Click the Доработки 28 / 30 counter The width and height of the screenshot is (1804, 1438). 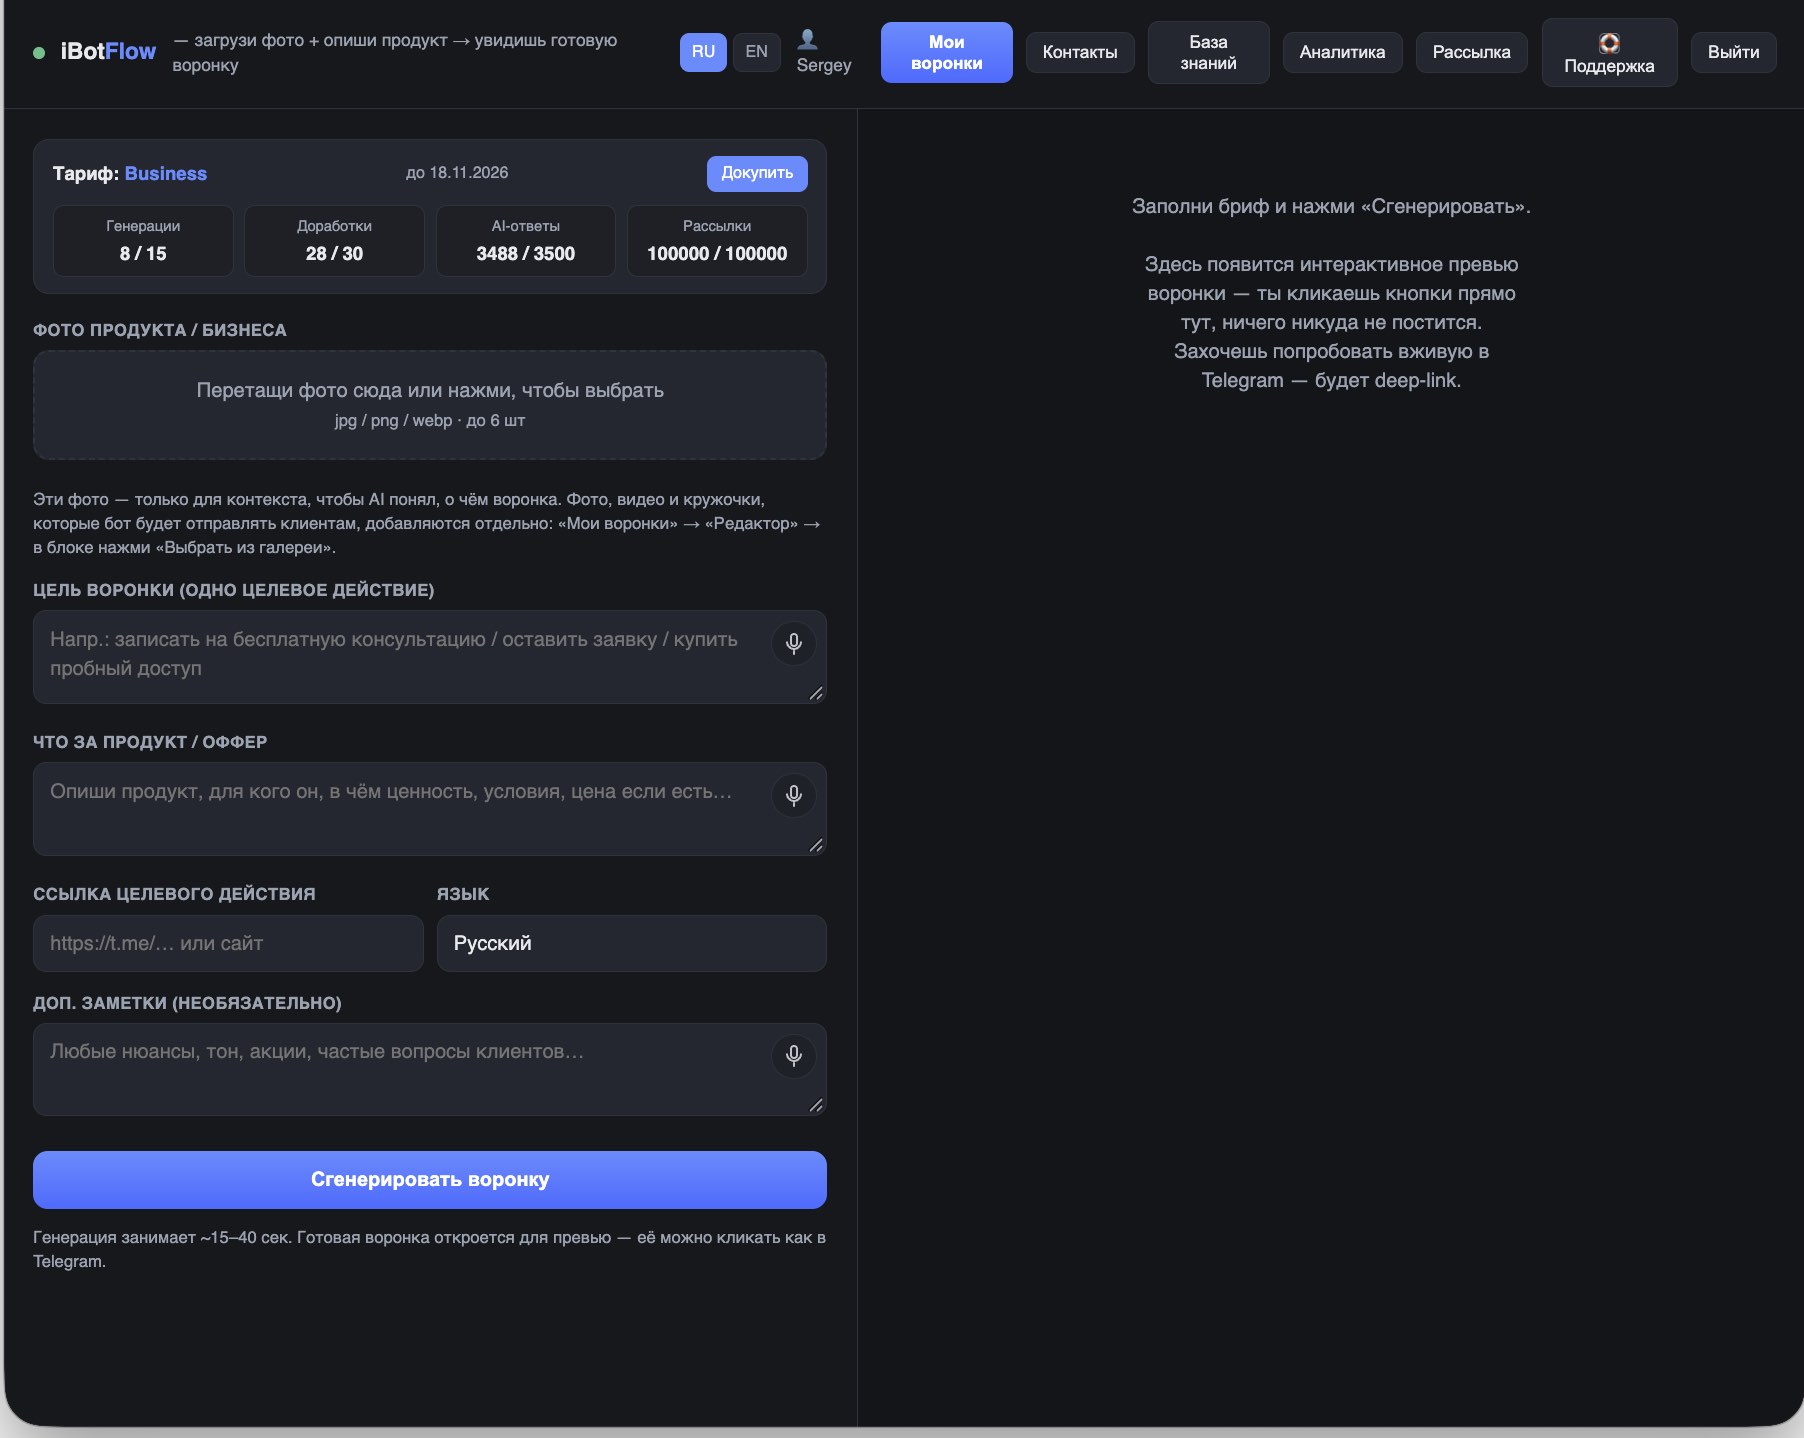tap(334, 241)
